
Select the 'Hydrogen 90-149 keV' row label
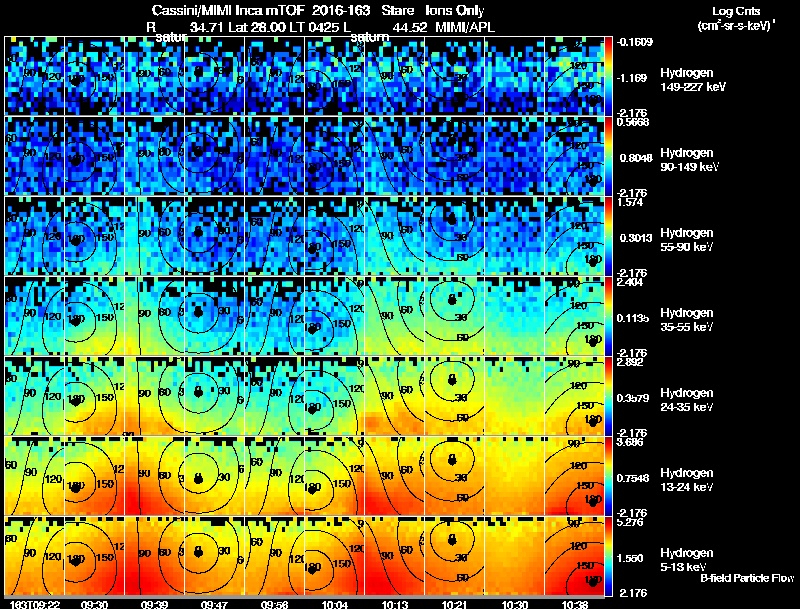pyautogui.click(x=689, y=160)
